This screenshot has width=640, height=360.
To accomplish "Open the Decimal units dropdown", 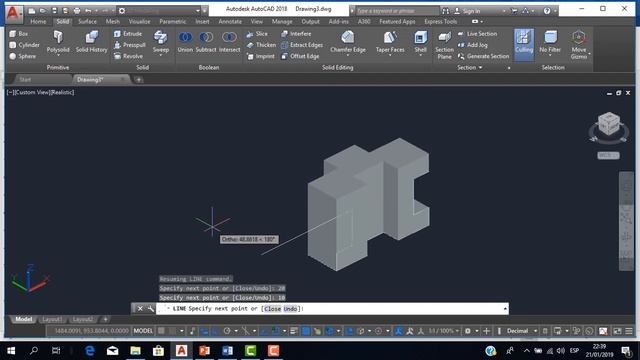I will pos(521,331).
